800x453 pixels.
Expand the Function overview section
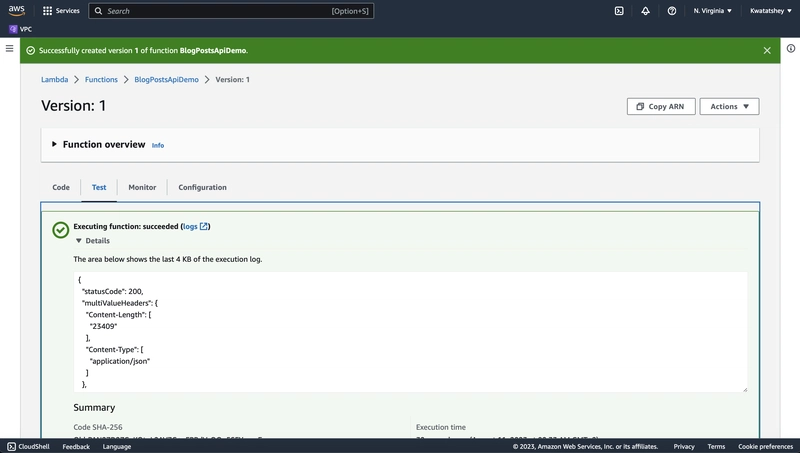click(54, 144)
